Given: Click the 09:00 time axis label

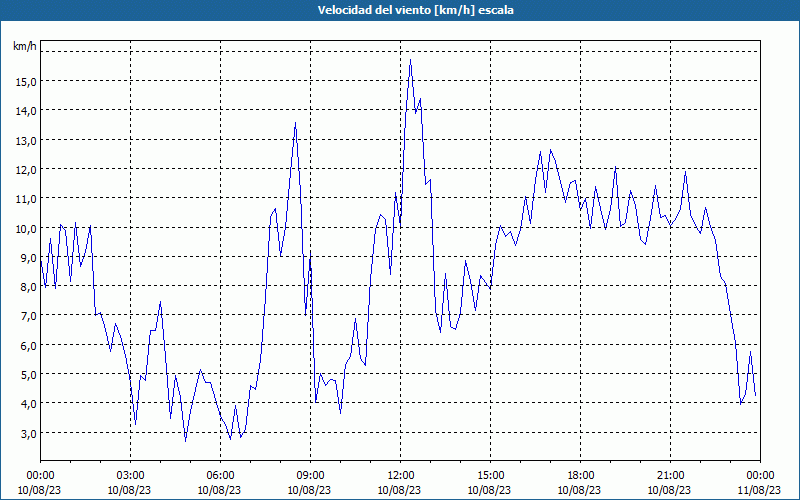Looking at the screenshot, I should click(x=310, y=476).
